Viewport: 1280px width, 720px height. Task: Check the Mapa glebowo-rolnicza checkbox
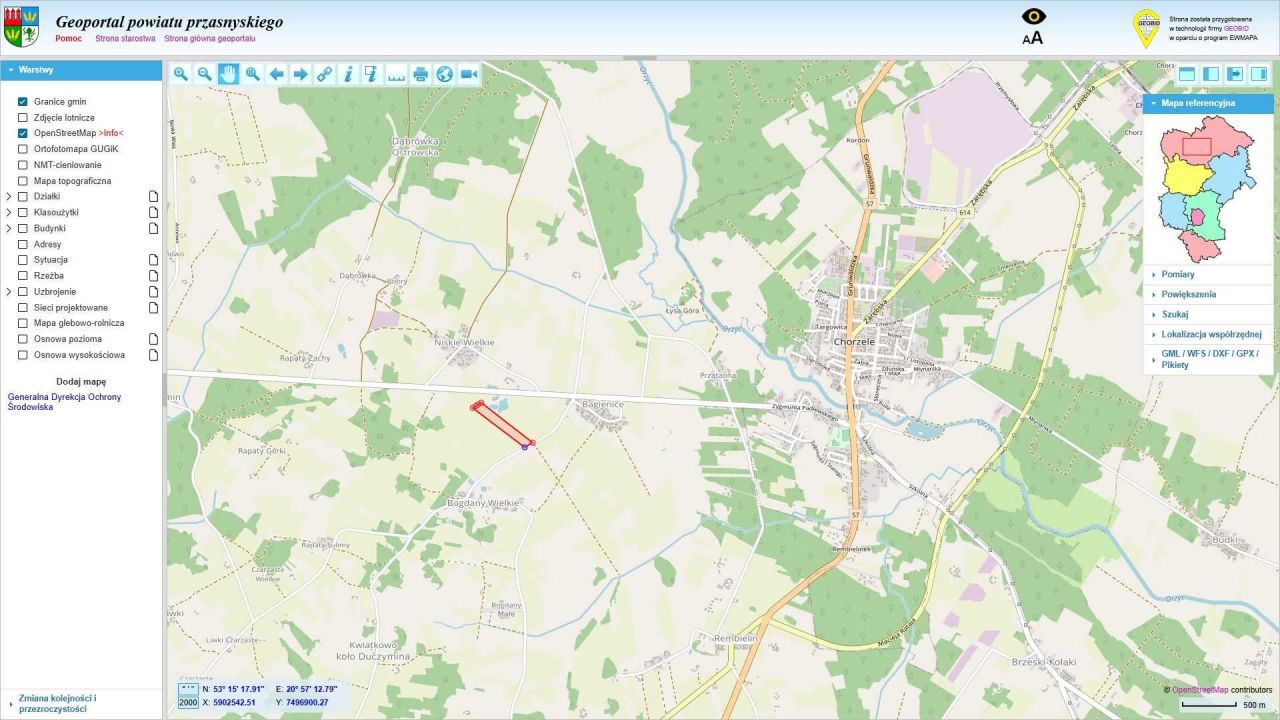(23, 323)
